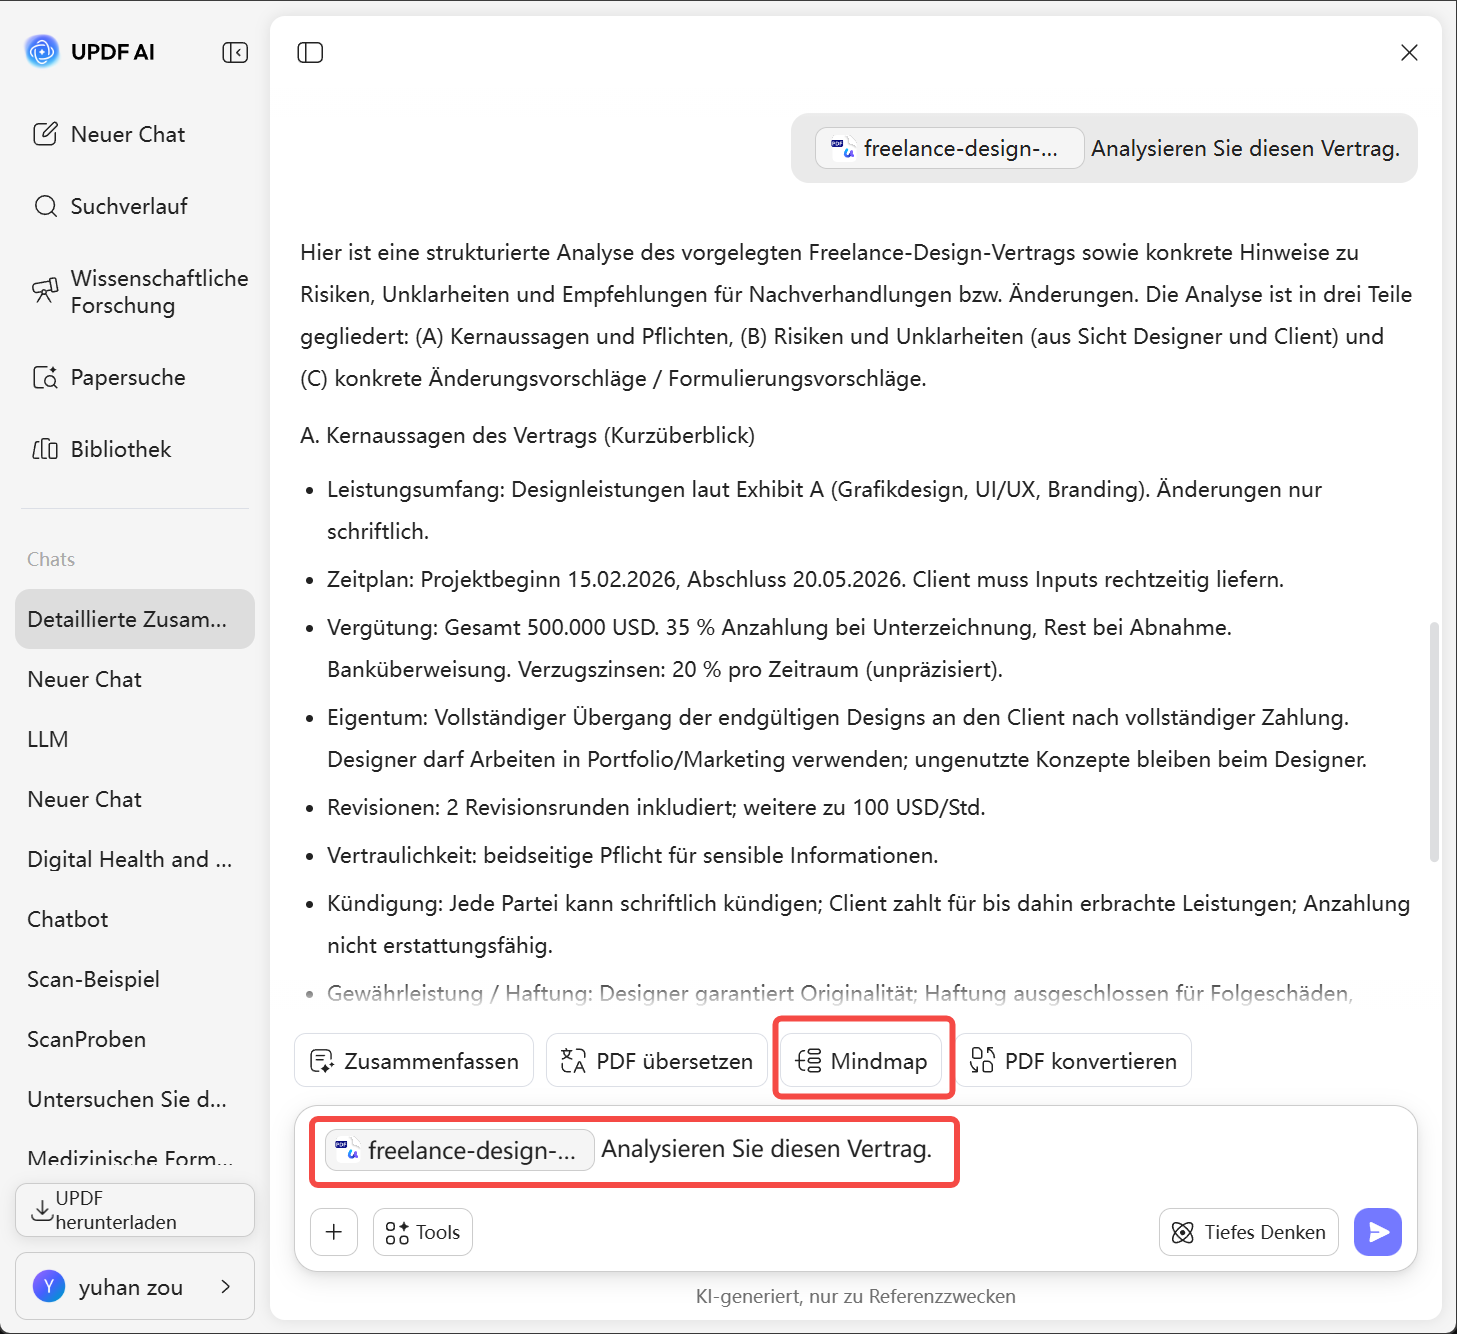Toggle Tiefes Denken mode

pos(1249,1232)
